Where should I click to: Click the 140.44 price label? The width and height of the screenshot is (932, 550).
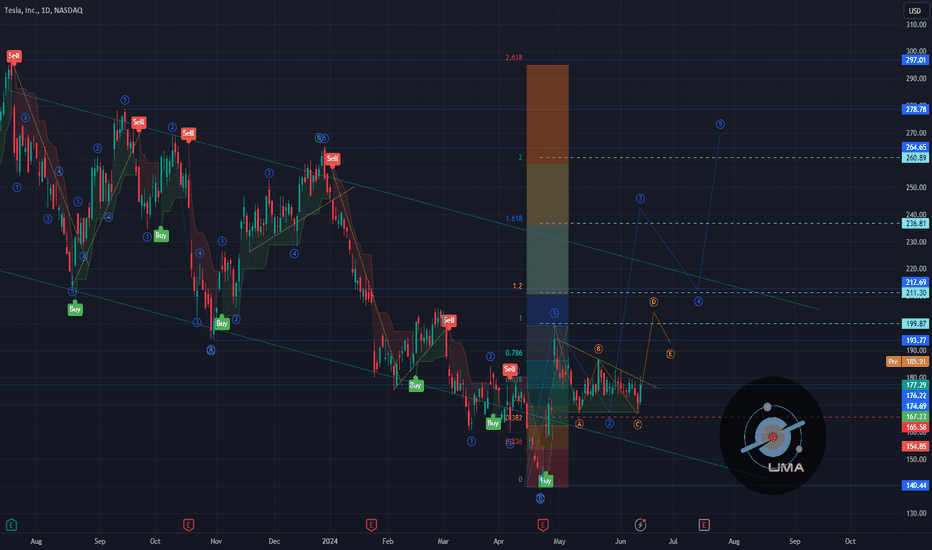click(x=915, y=485)
